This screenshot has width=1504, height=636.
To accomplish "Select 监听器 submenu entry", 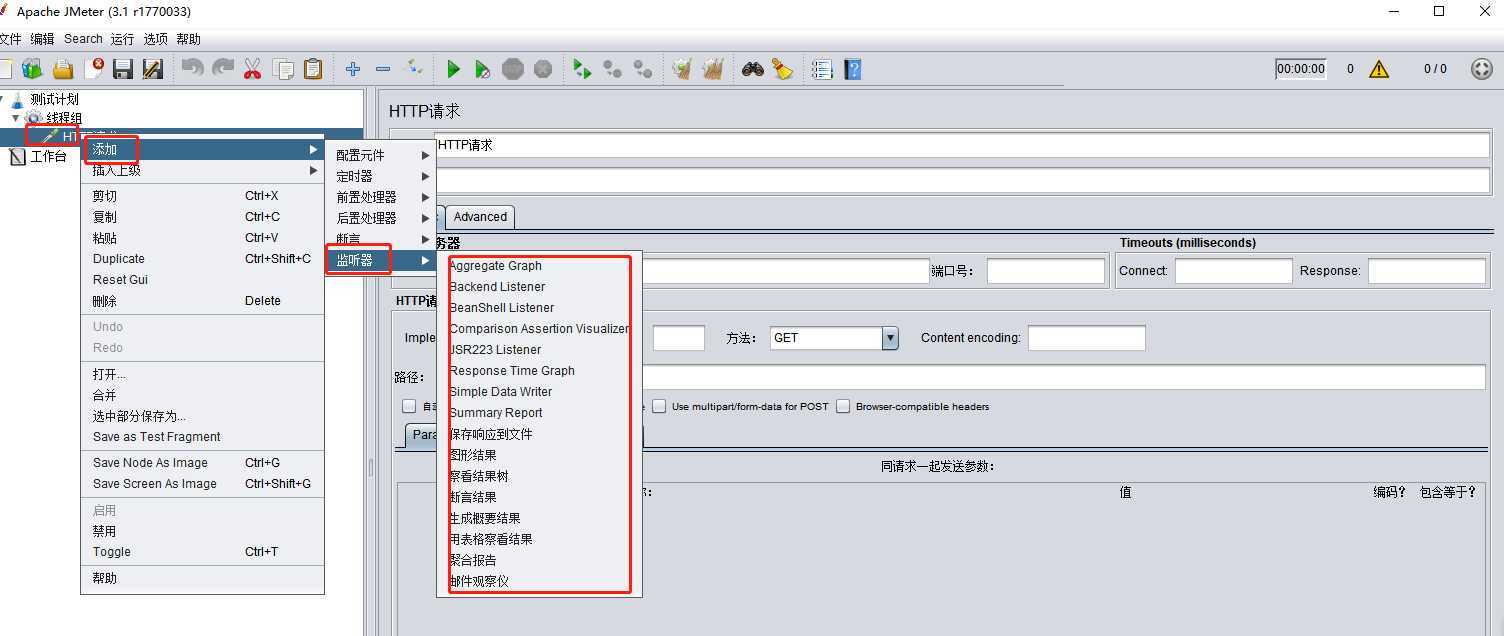I will pos(381,260).
